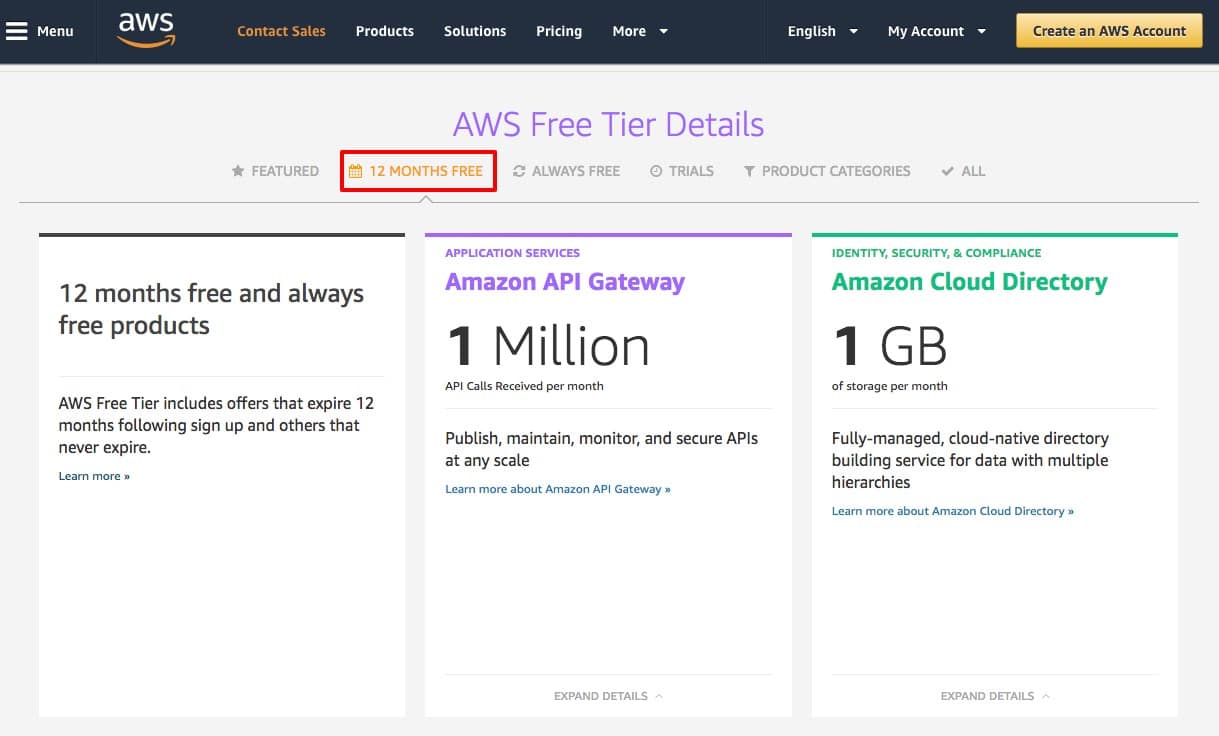Expand details for Amazon Cloud Directory card

click(x=995, y=696)
